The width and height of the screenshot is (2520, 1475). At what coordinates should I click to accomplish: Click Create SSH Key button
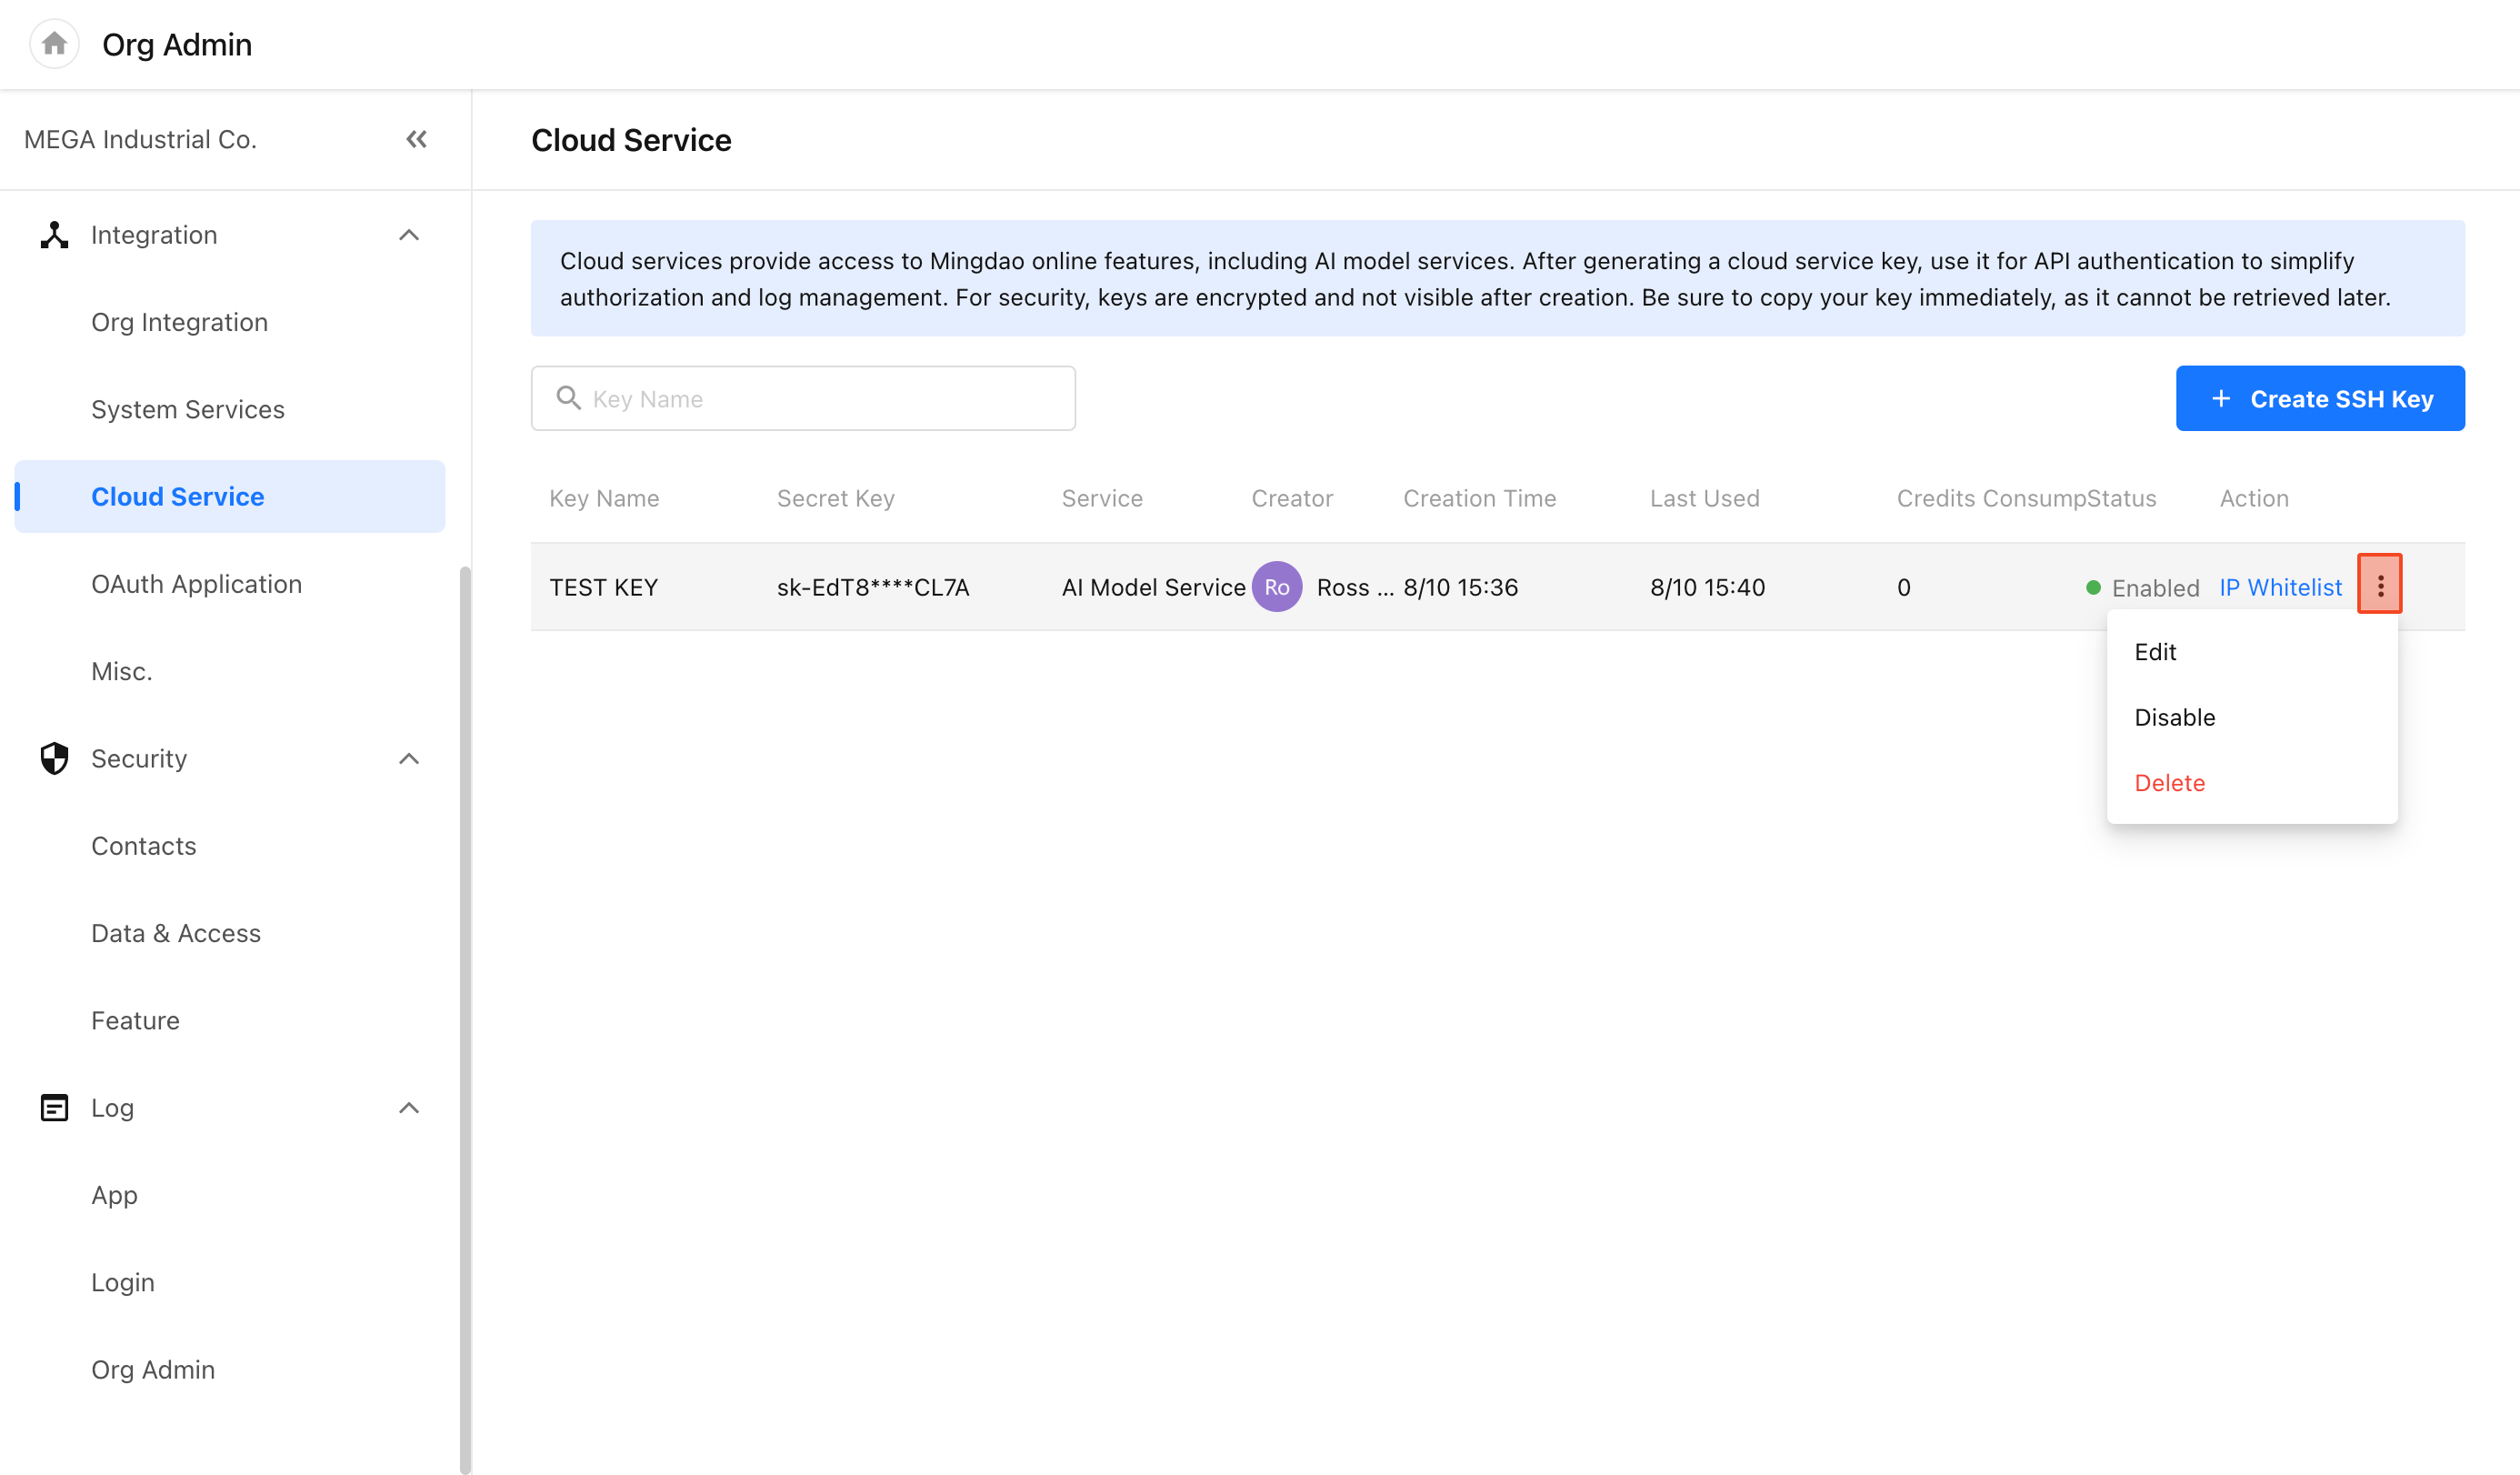pyautogui.click(x=2320, y=399)
